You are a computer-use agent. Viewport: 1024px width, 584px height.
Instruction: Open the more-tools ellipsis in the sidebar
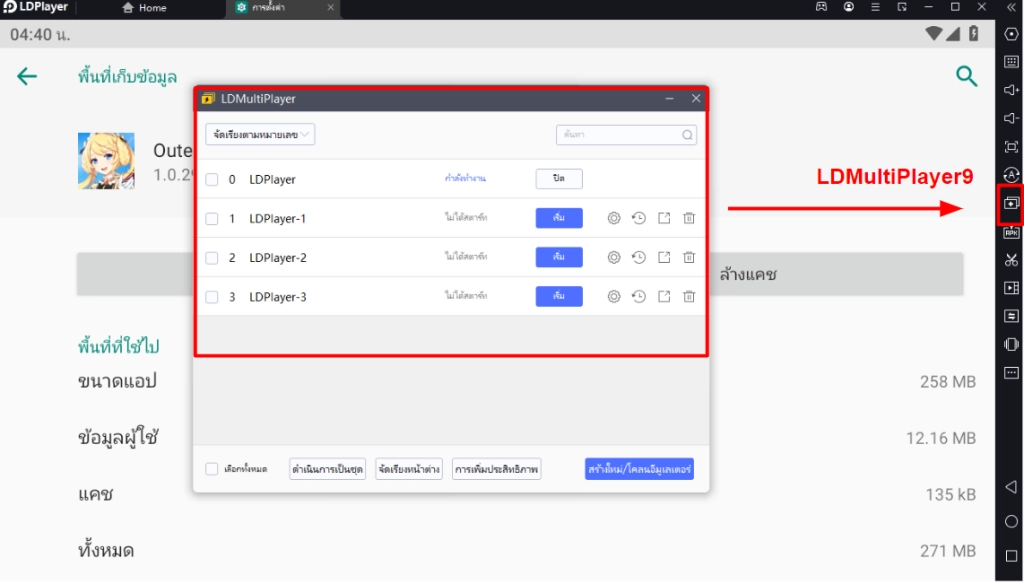pyautogui.click(x=1011, y=373)
